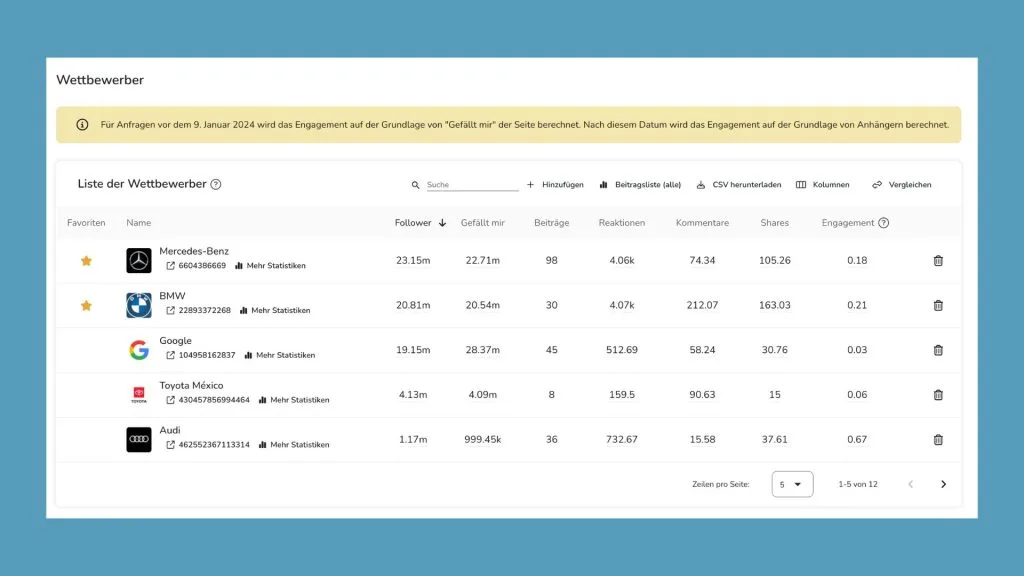Click the 23.15m follower value
Image resolution: width=1024 pixels, height=576 pixels.
tap(413, 261)
